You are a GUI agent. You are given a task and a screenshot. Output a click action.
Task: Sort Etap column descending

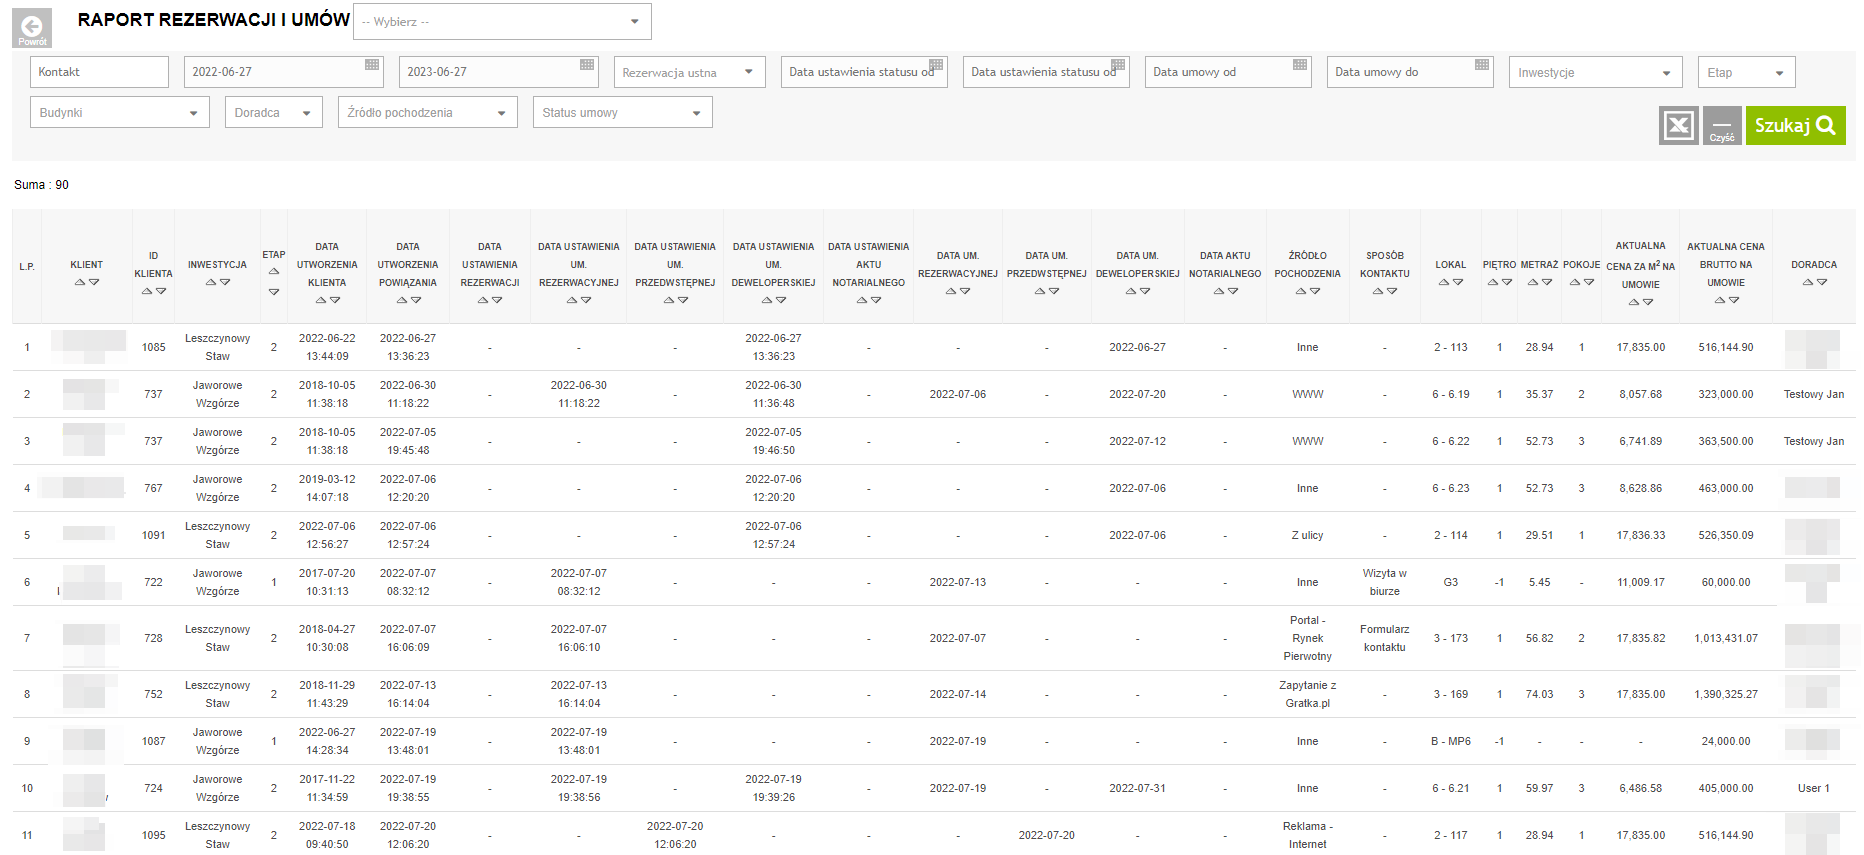(x=274, y=291)
